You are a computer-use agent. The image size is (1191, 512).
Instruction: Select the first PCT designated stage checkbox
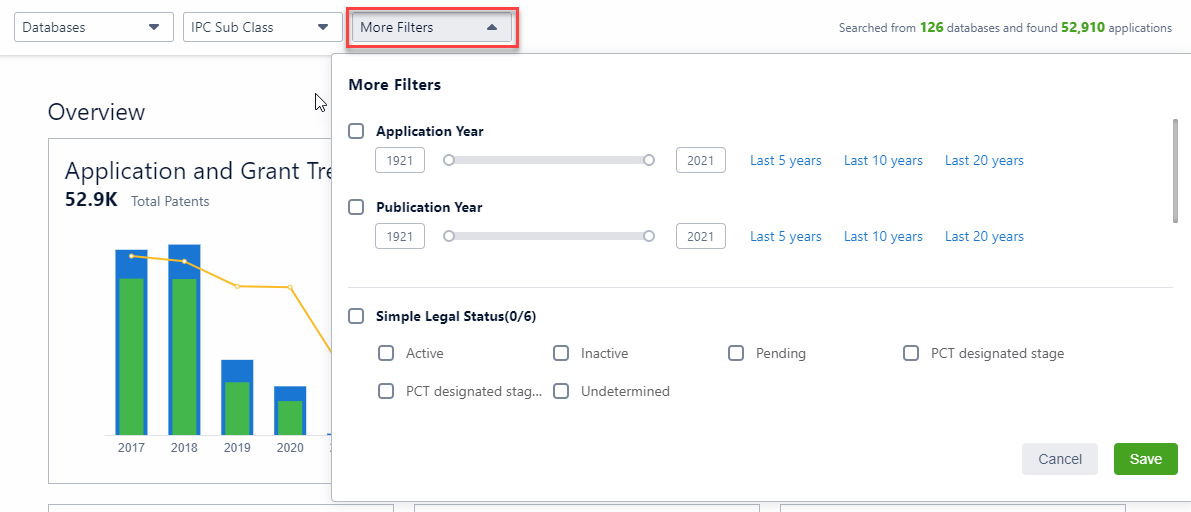point(911,353)
